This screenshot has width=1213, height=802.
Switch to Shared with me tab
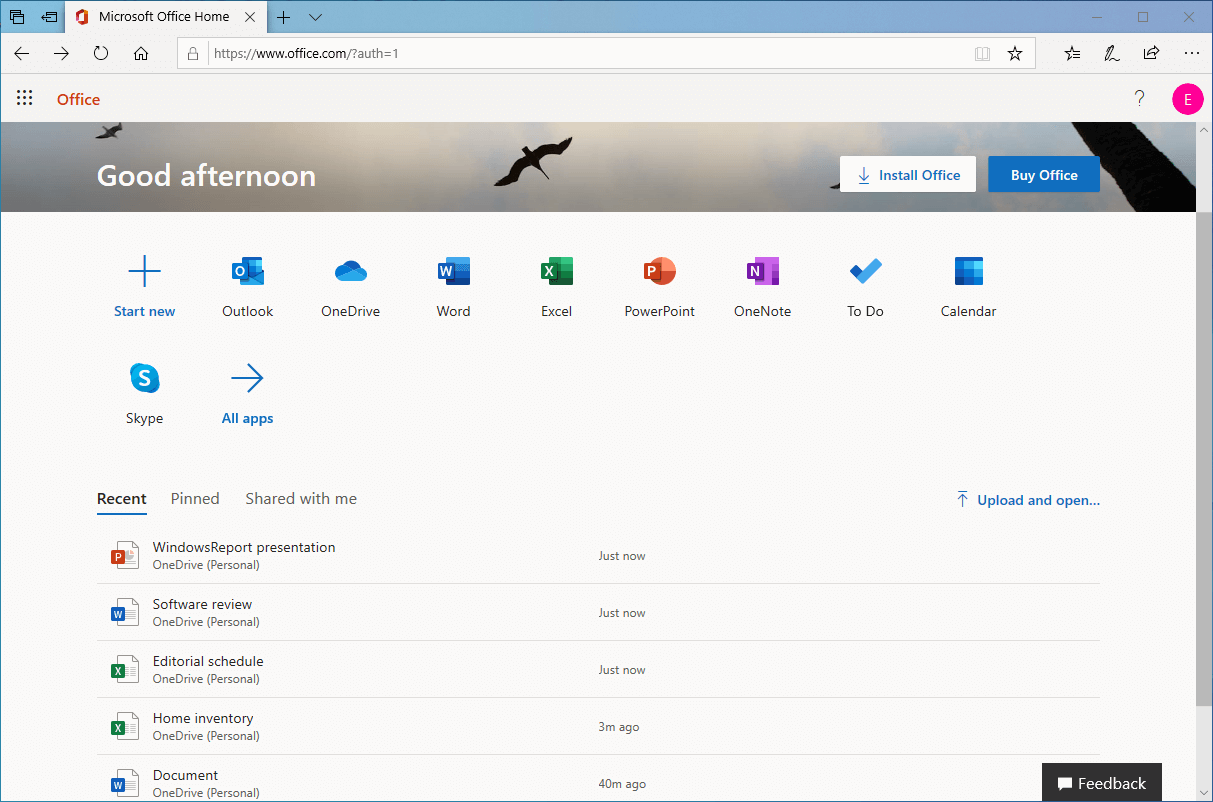301,499
